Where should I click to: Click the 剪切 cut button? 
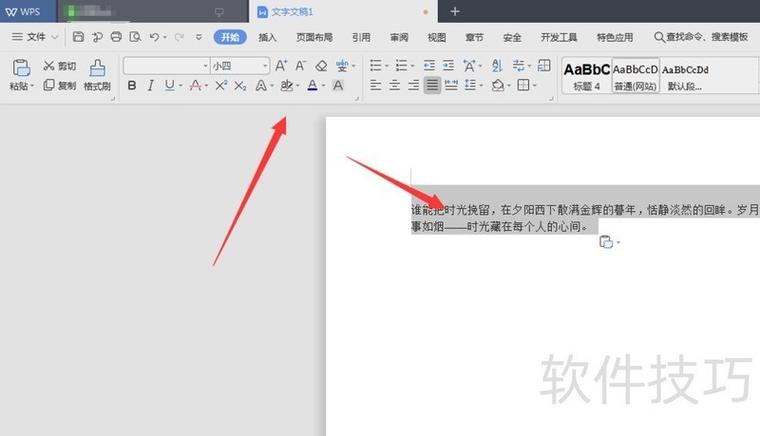[x=60, y=66]
